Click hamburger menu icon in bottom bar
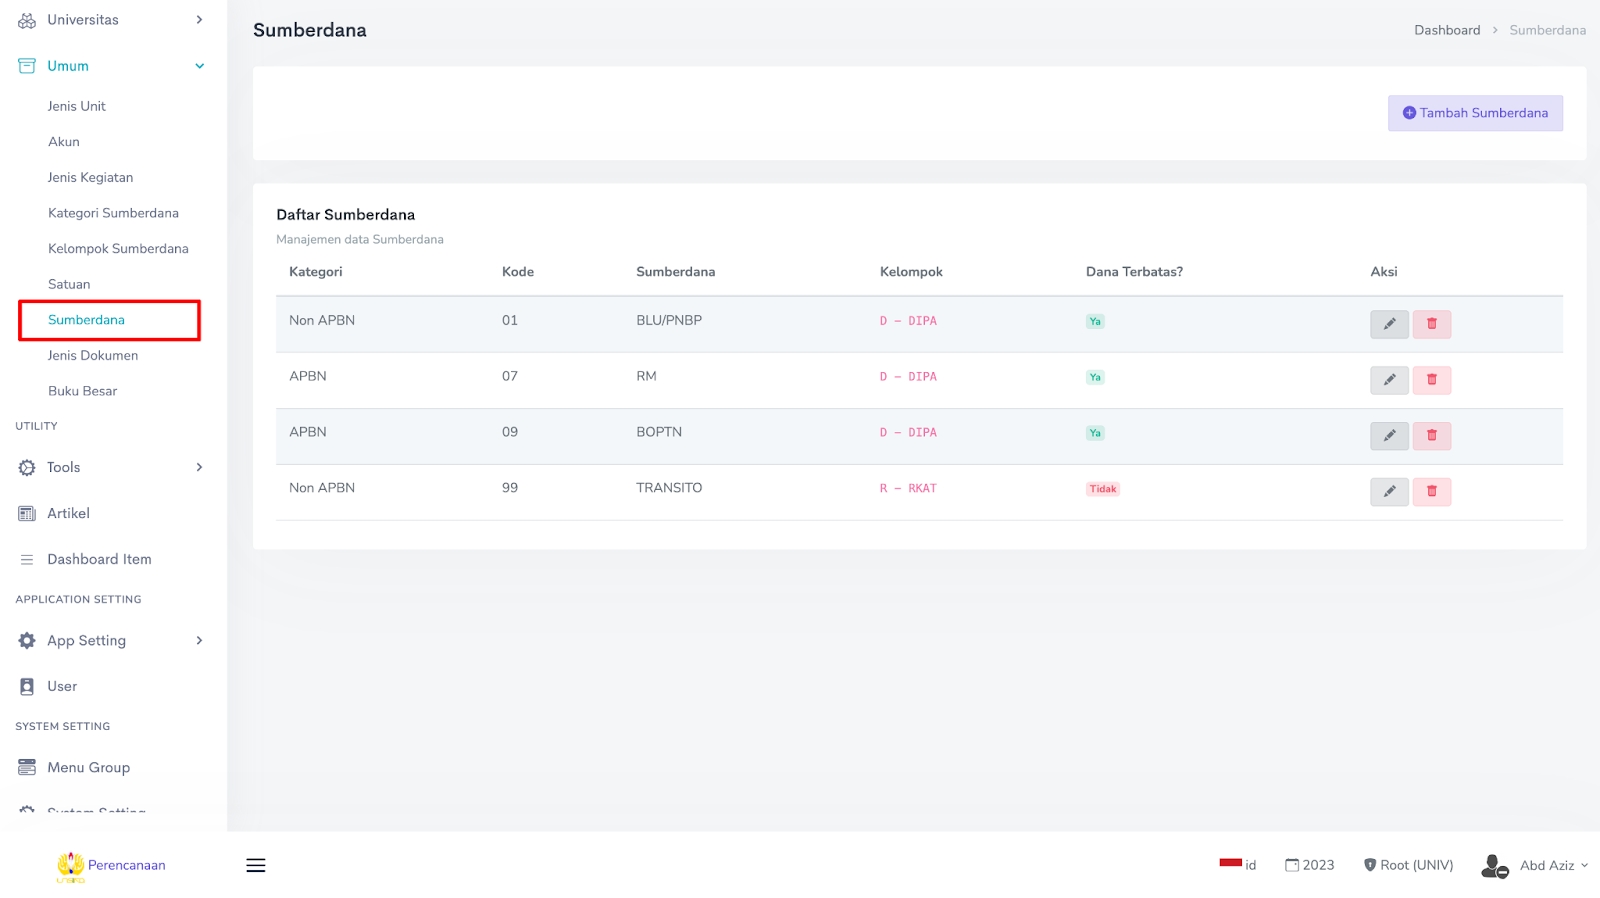1600x898 pixels. point(256,866)
